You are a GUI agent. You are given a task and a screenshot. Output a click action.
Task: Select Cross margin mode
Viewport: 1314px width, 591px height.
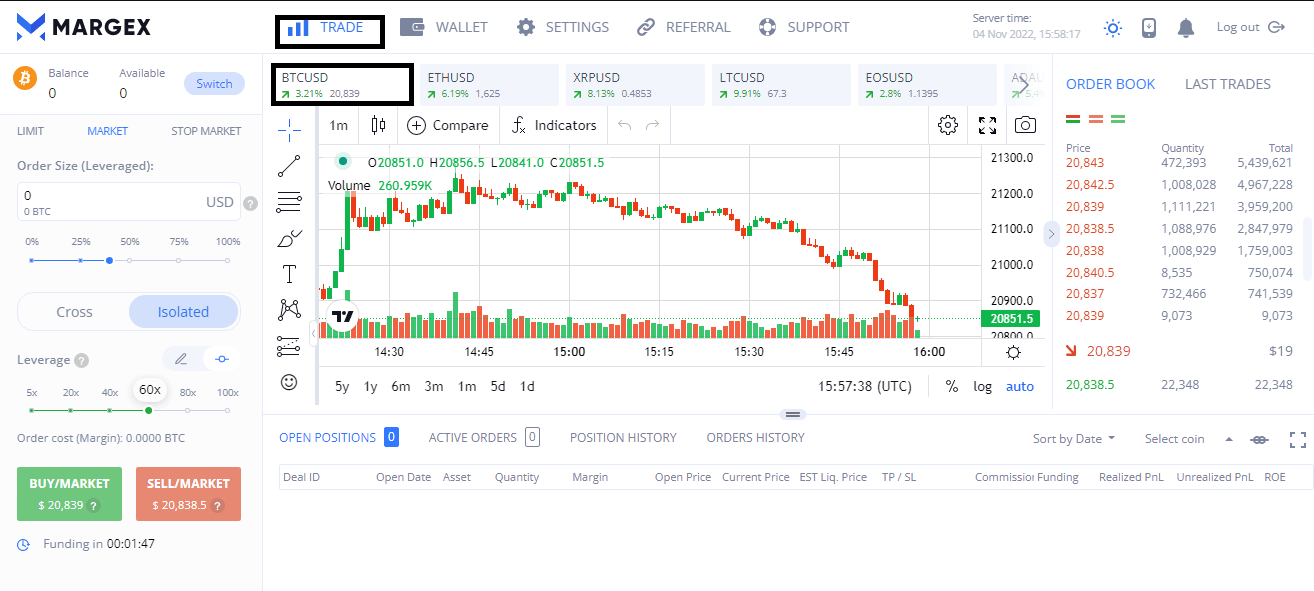(x=74, y=312)
